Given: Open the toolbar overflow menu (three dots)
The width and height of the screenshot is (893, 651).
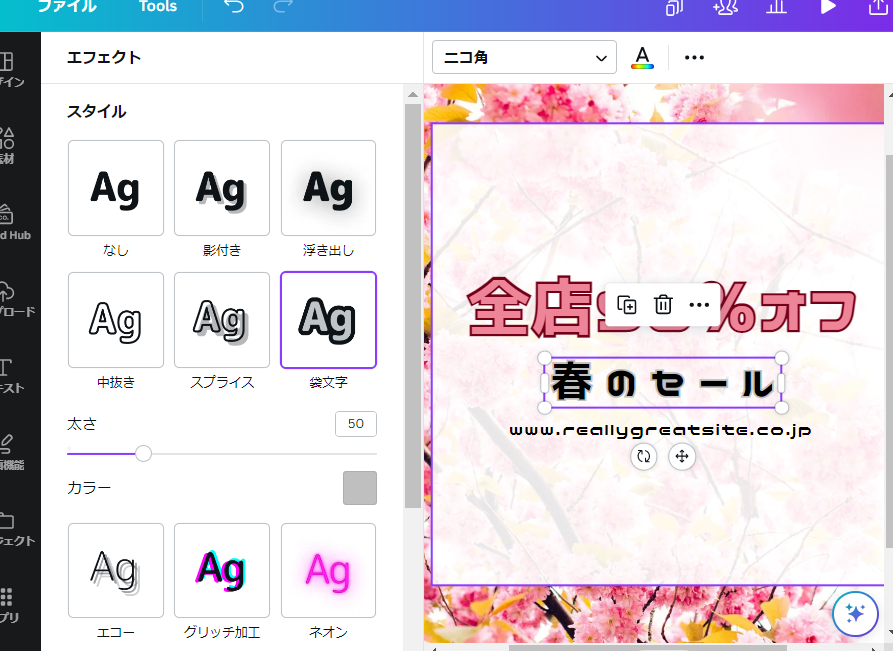Looking at the screenshot, I should (694, 57).
